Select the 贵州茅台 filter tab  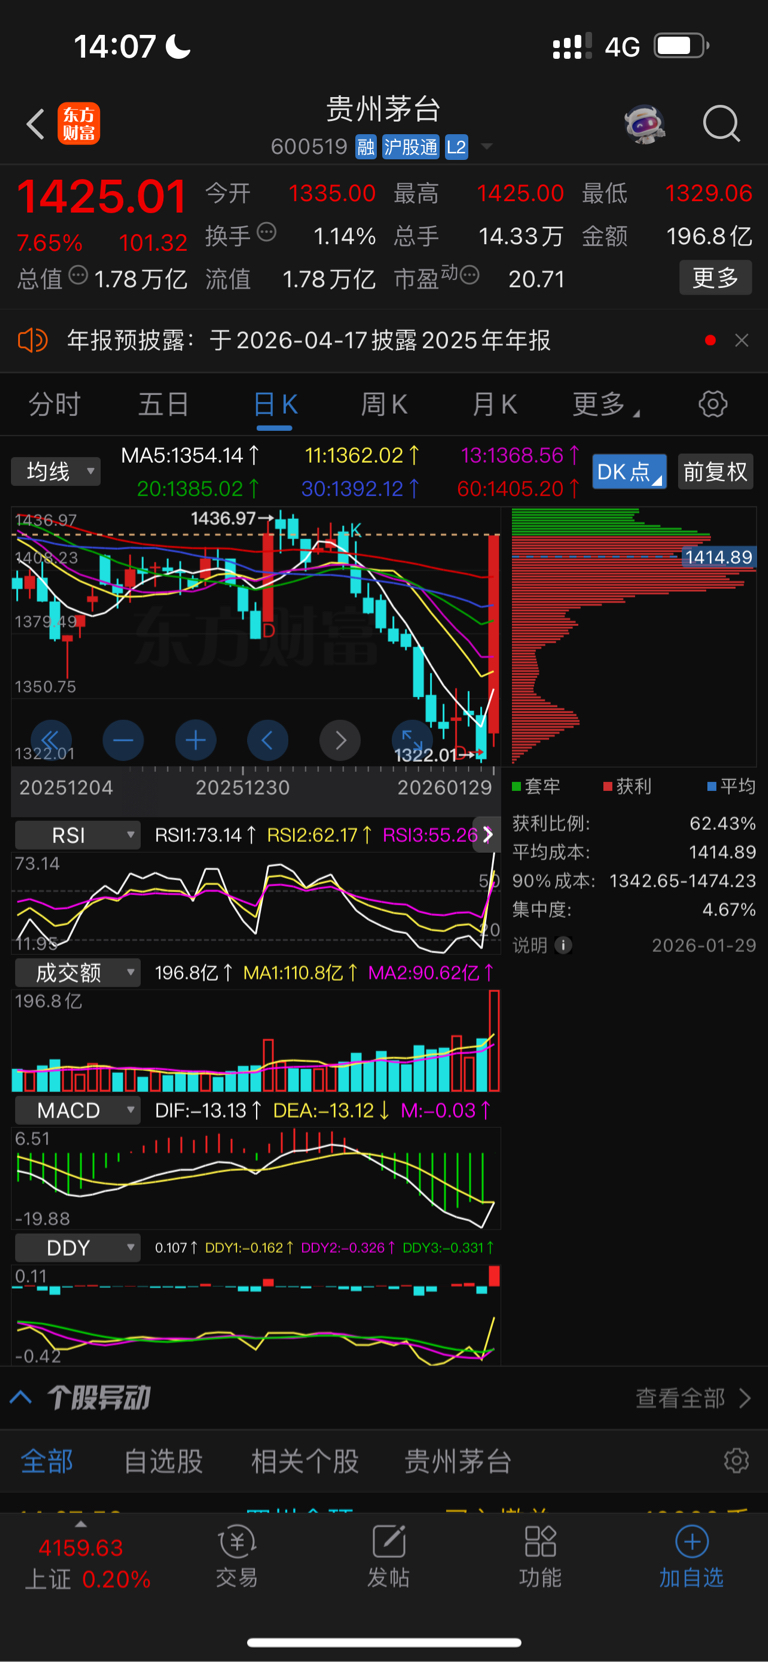(x=458, y=1461)
